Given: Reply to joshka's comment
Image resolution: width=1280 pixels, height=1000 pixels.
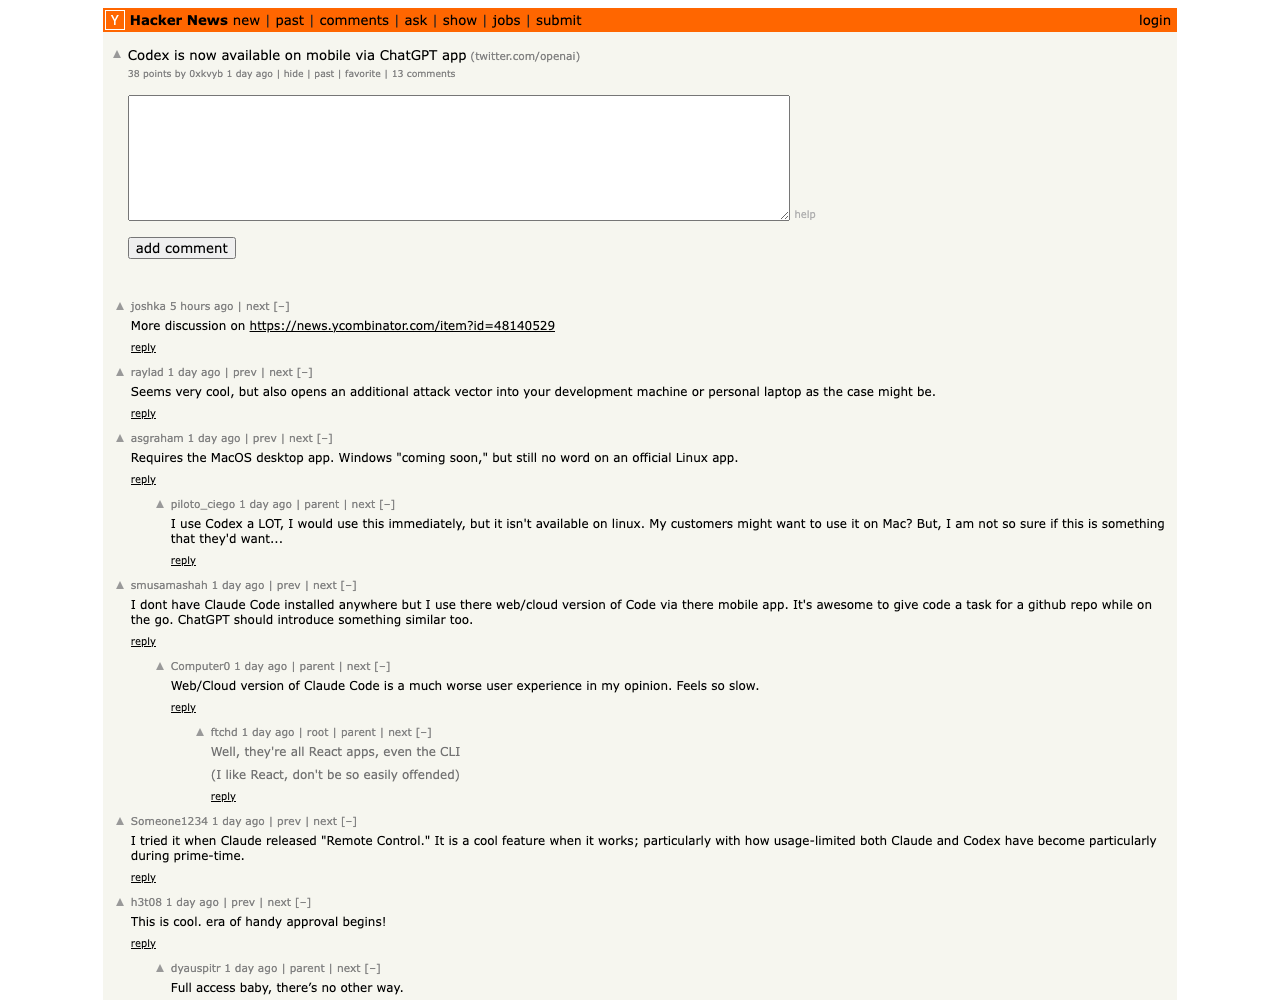Looking at the screenshot, I should click(143, 348).
